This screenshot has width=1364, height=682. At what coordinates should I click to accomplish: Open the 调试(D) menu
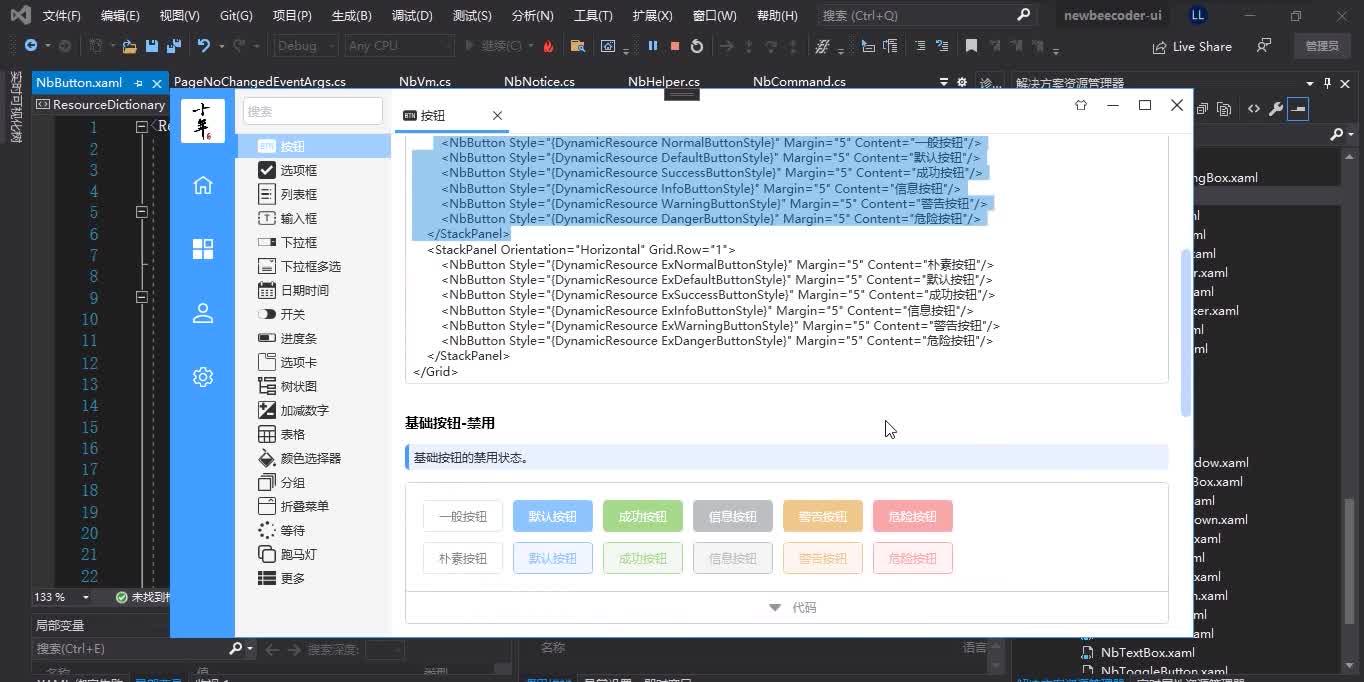coord(410,15)
